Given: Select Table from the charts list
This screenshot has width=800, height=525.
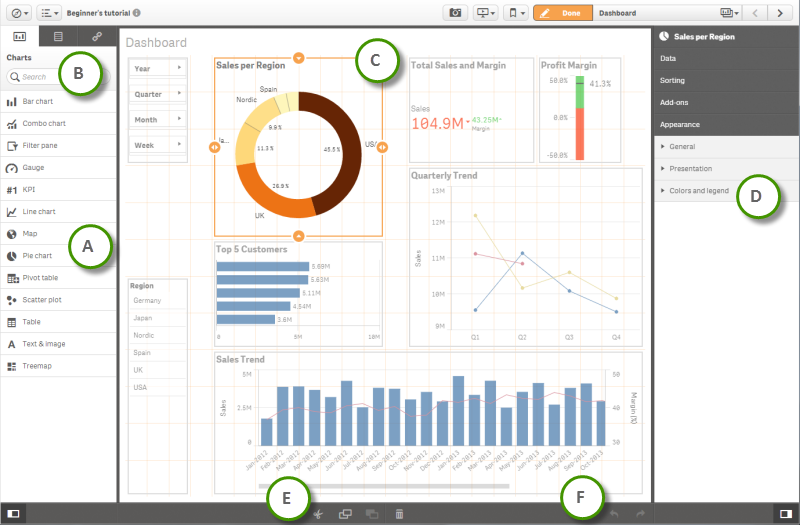Looking at the screenshot, I should 58,321.
